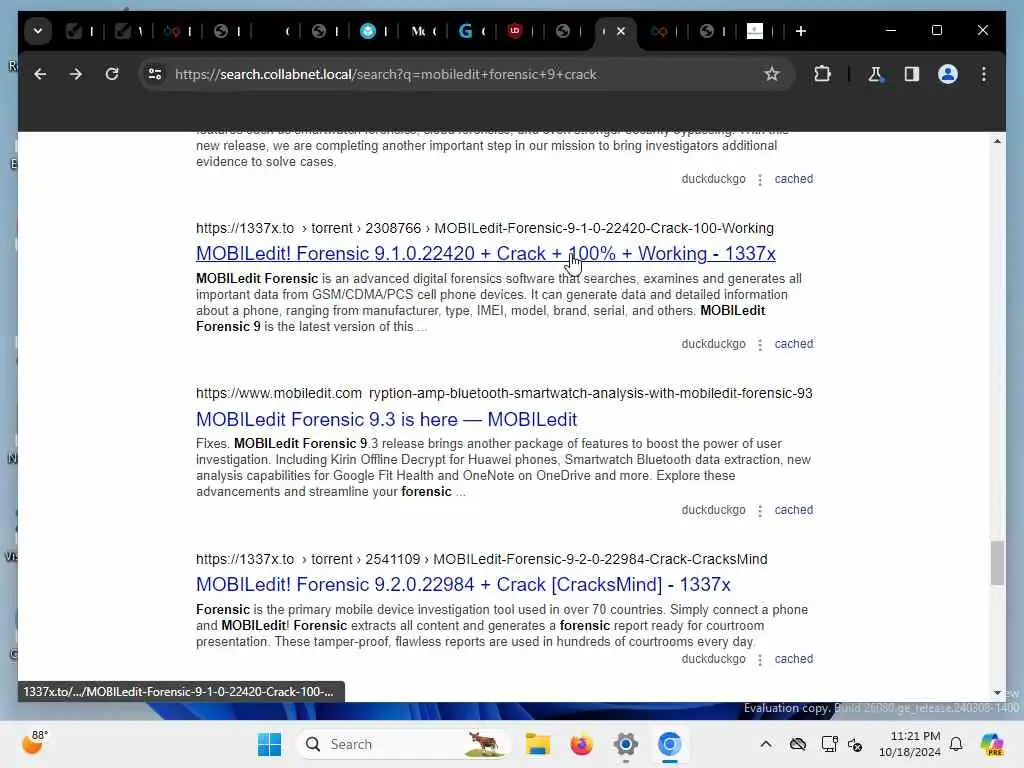This screenshot has width=1024, height=768.
Task: Launch Firefox from the taskbar
Action: tap(581, 744)
